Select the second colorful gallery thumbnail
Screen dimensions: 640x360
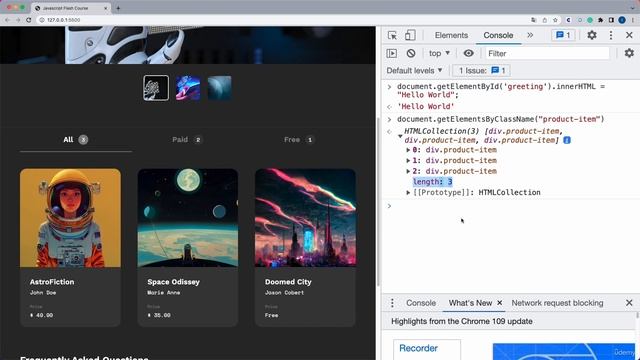(188, 88)
